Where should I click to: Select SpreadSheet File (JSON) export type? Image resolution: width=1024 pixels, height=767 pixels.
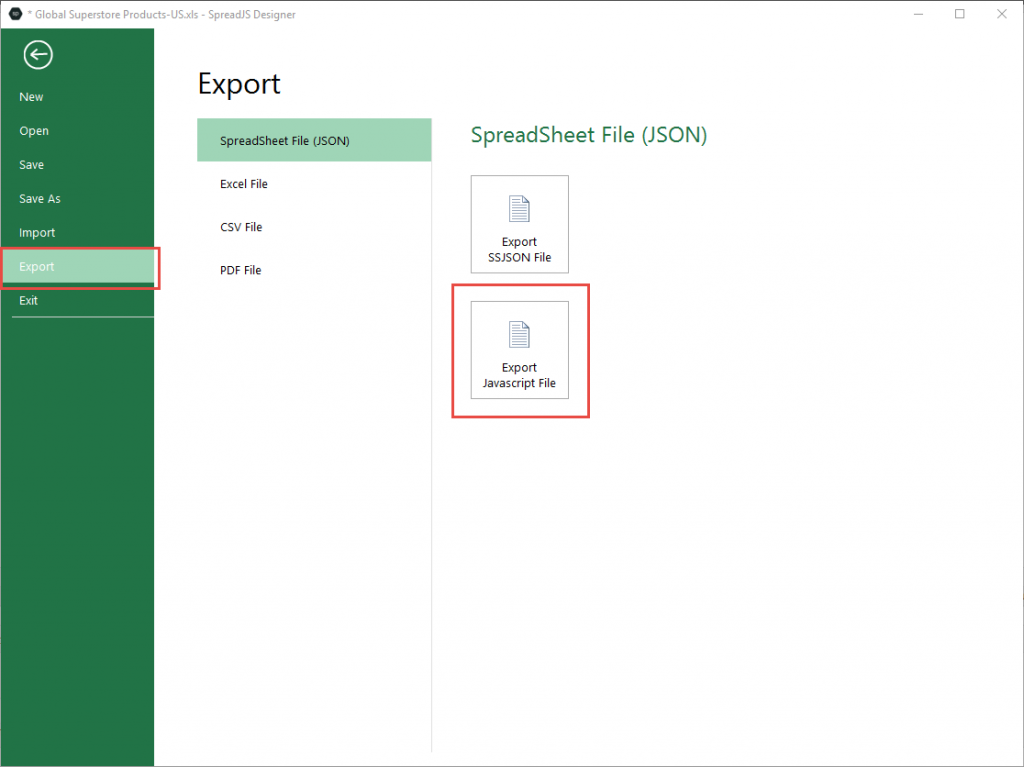pyautogui.click(x=314, y=140)
